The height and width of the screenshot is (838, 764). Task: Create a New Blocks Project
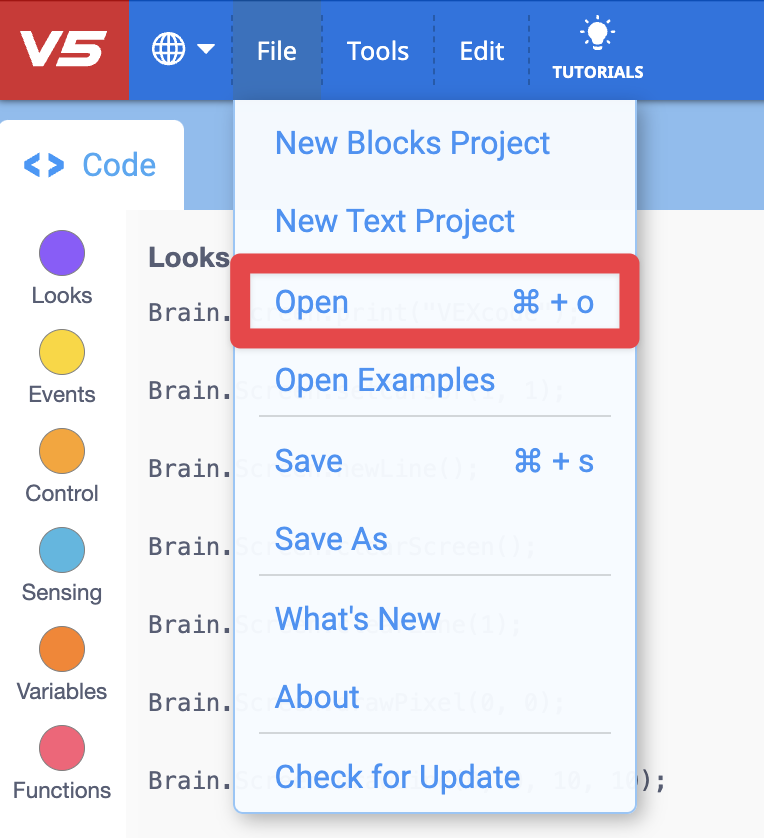pyautogui.click(x=412, y=143)
